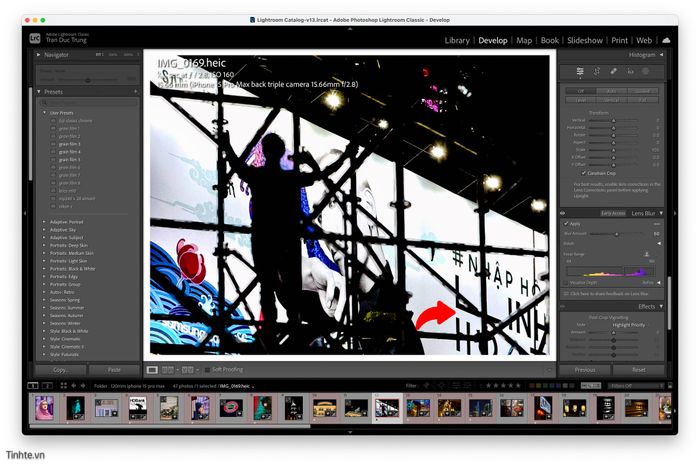Expand the Histogram panel
Screen dimensions: 700x464
[661, 55]
